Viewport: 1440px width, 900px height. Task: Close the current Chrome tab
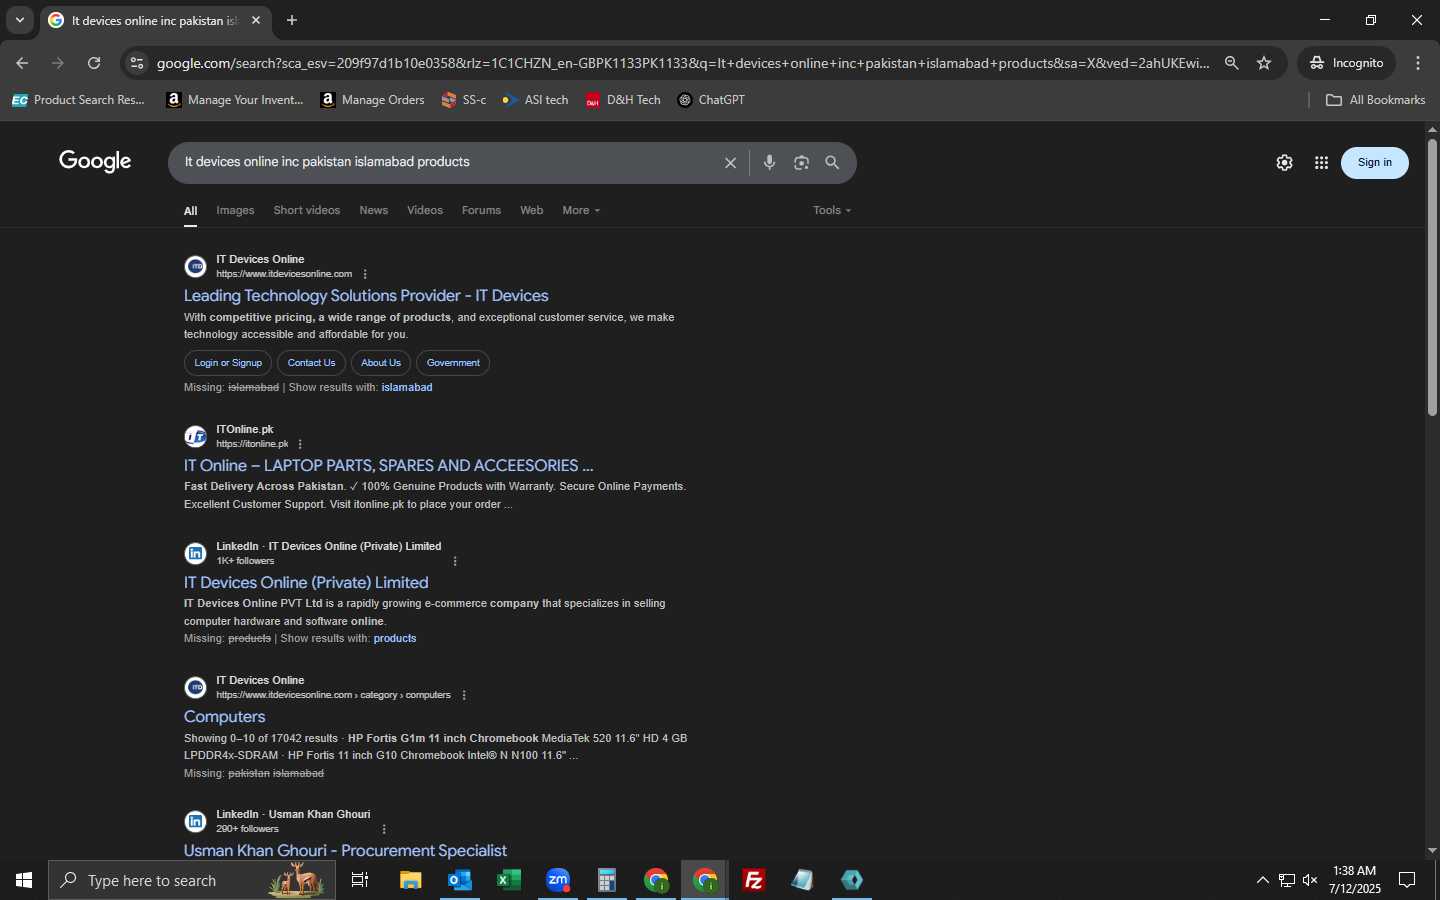coord(256,20)
